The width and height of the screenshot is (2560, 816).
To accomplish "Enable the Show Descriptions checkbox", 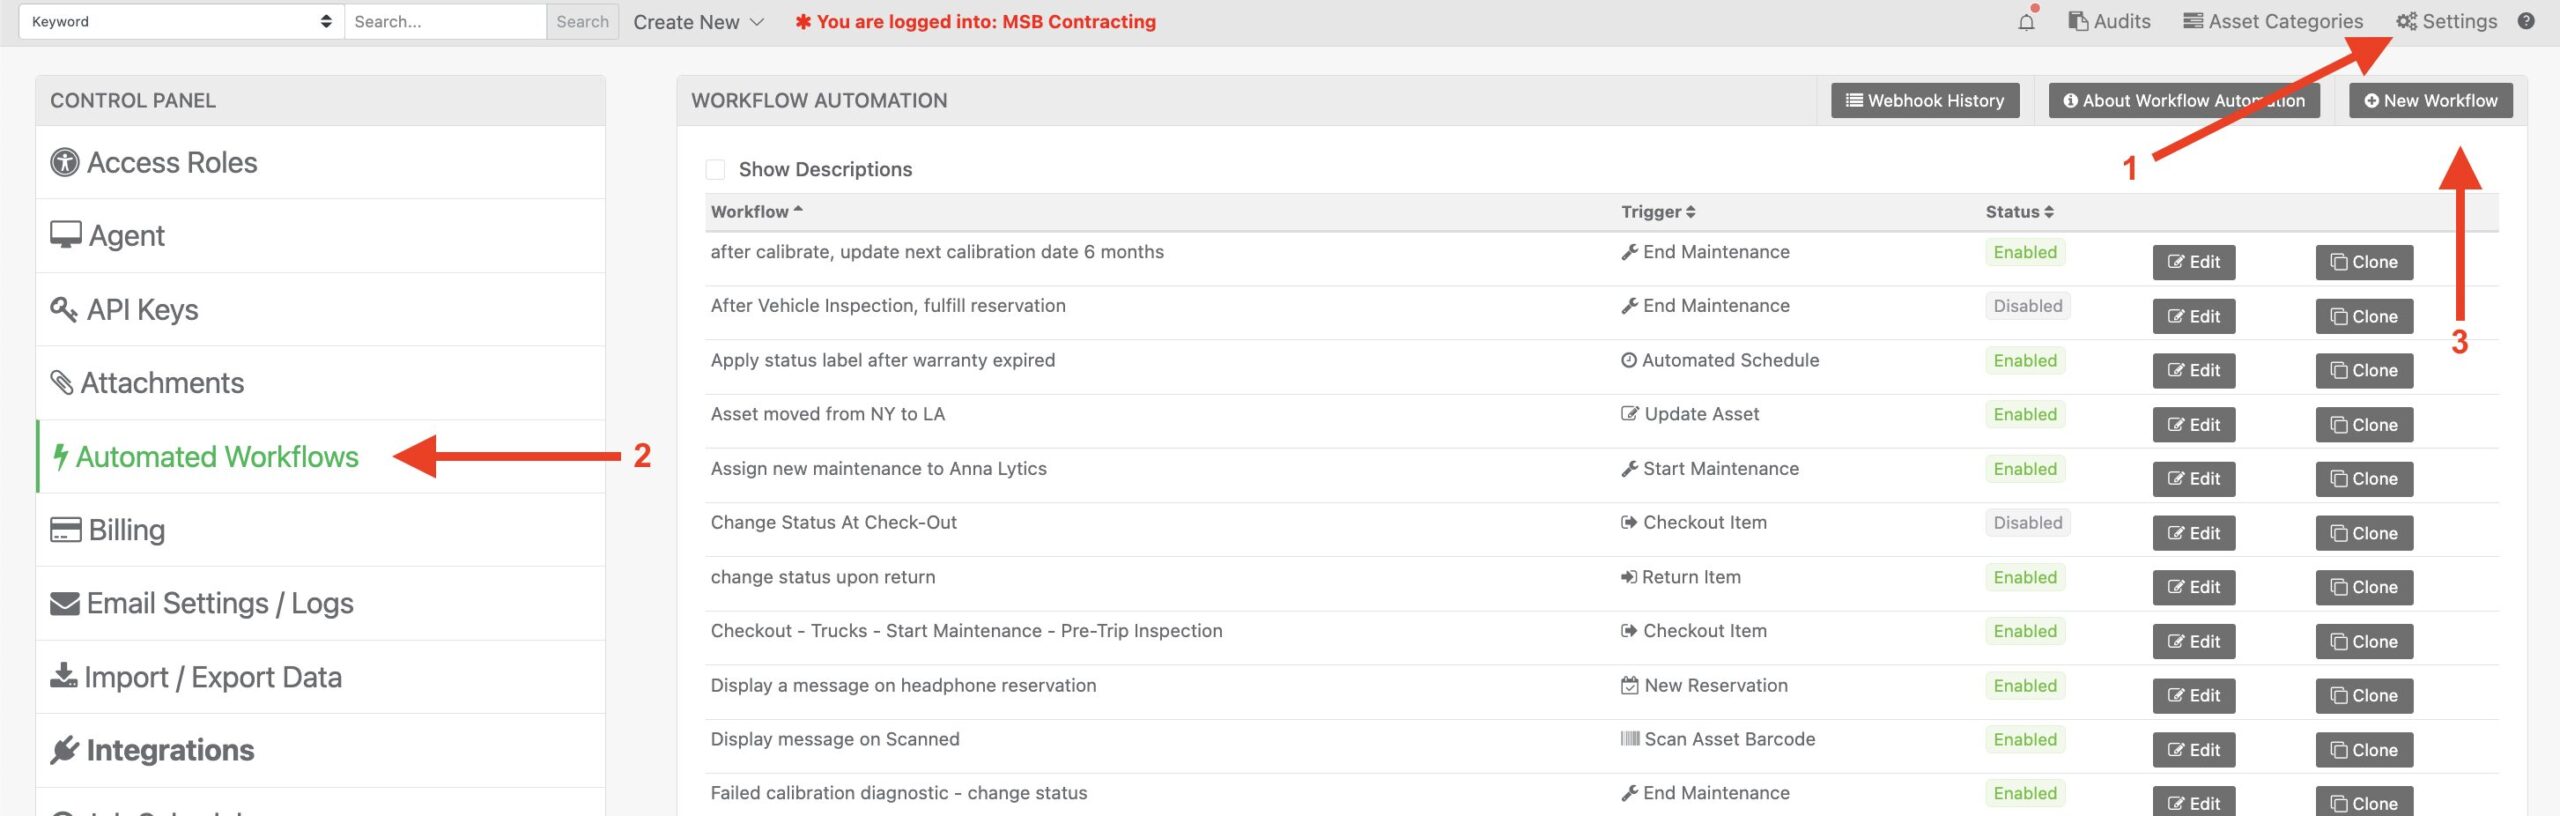I will pos(715,169).
